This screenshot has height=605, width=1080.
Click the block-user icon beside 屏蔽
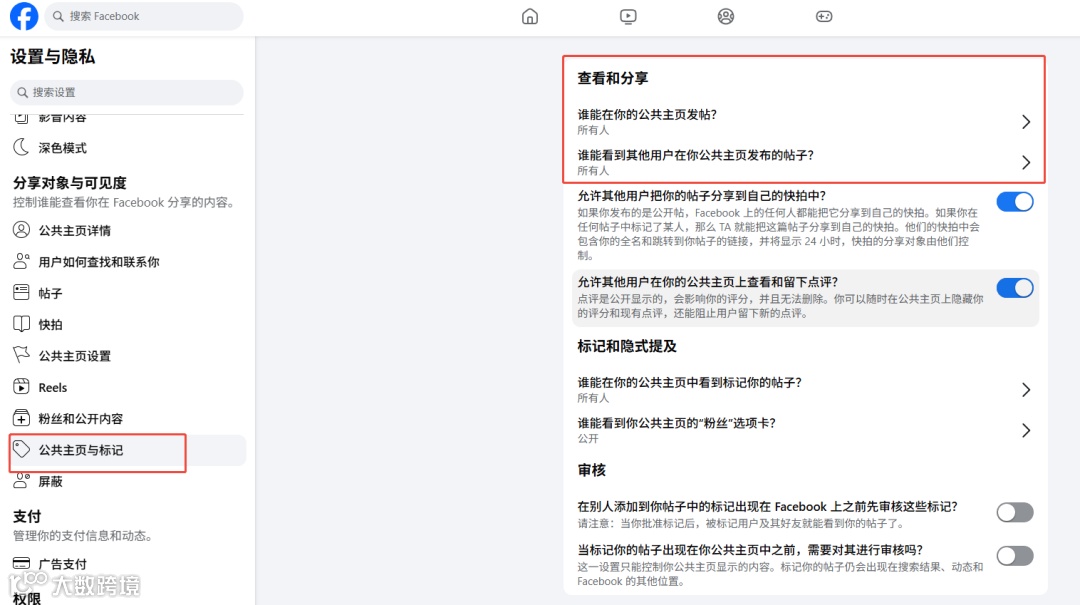coord(21,480)
